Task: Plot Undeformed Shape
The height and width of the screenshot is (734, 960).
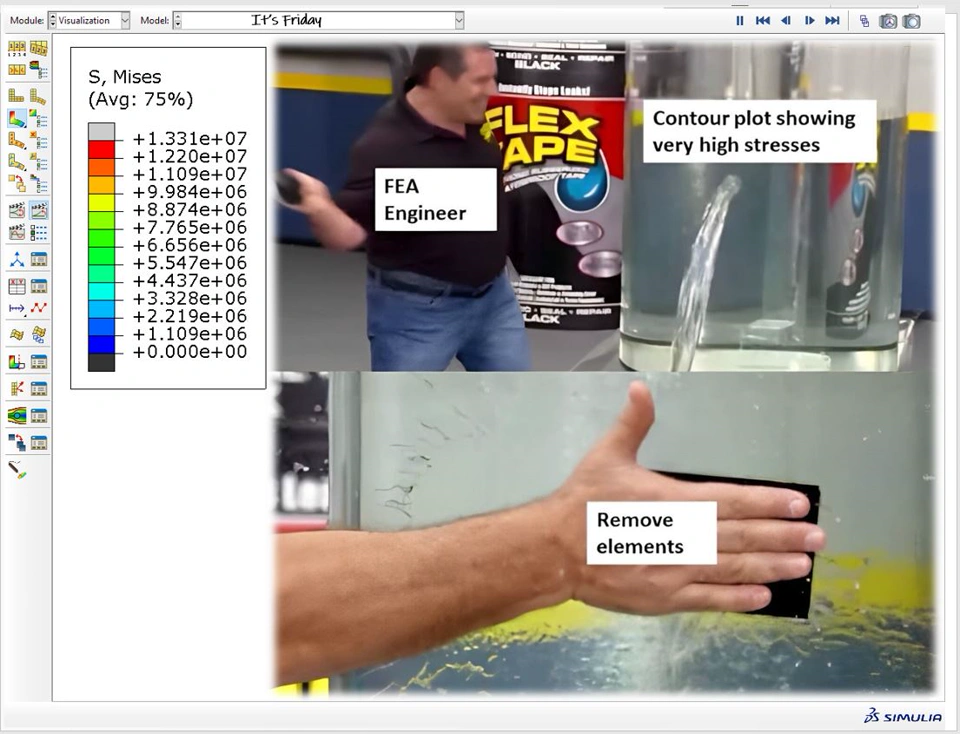Action: tap(17, 96)
